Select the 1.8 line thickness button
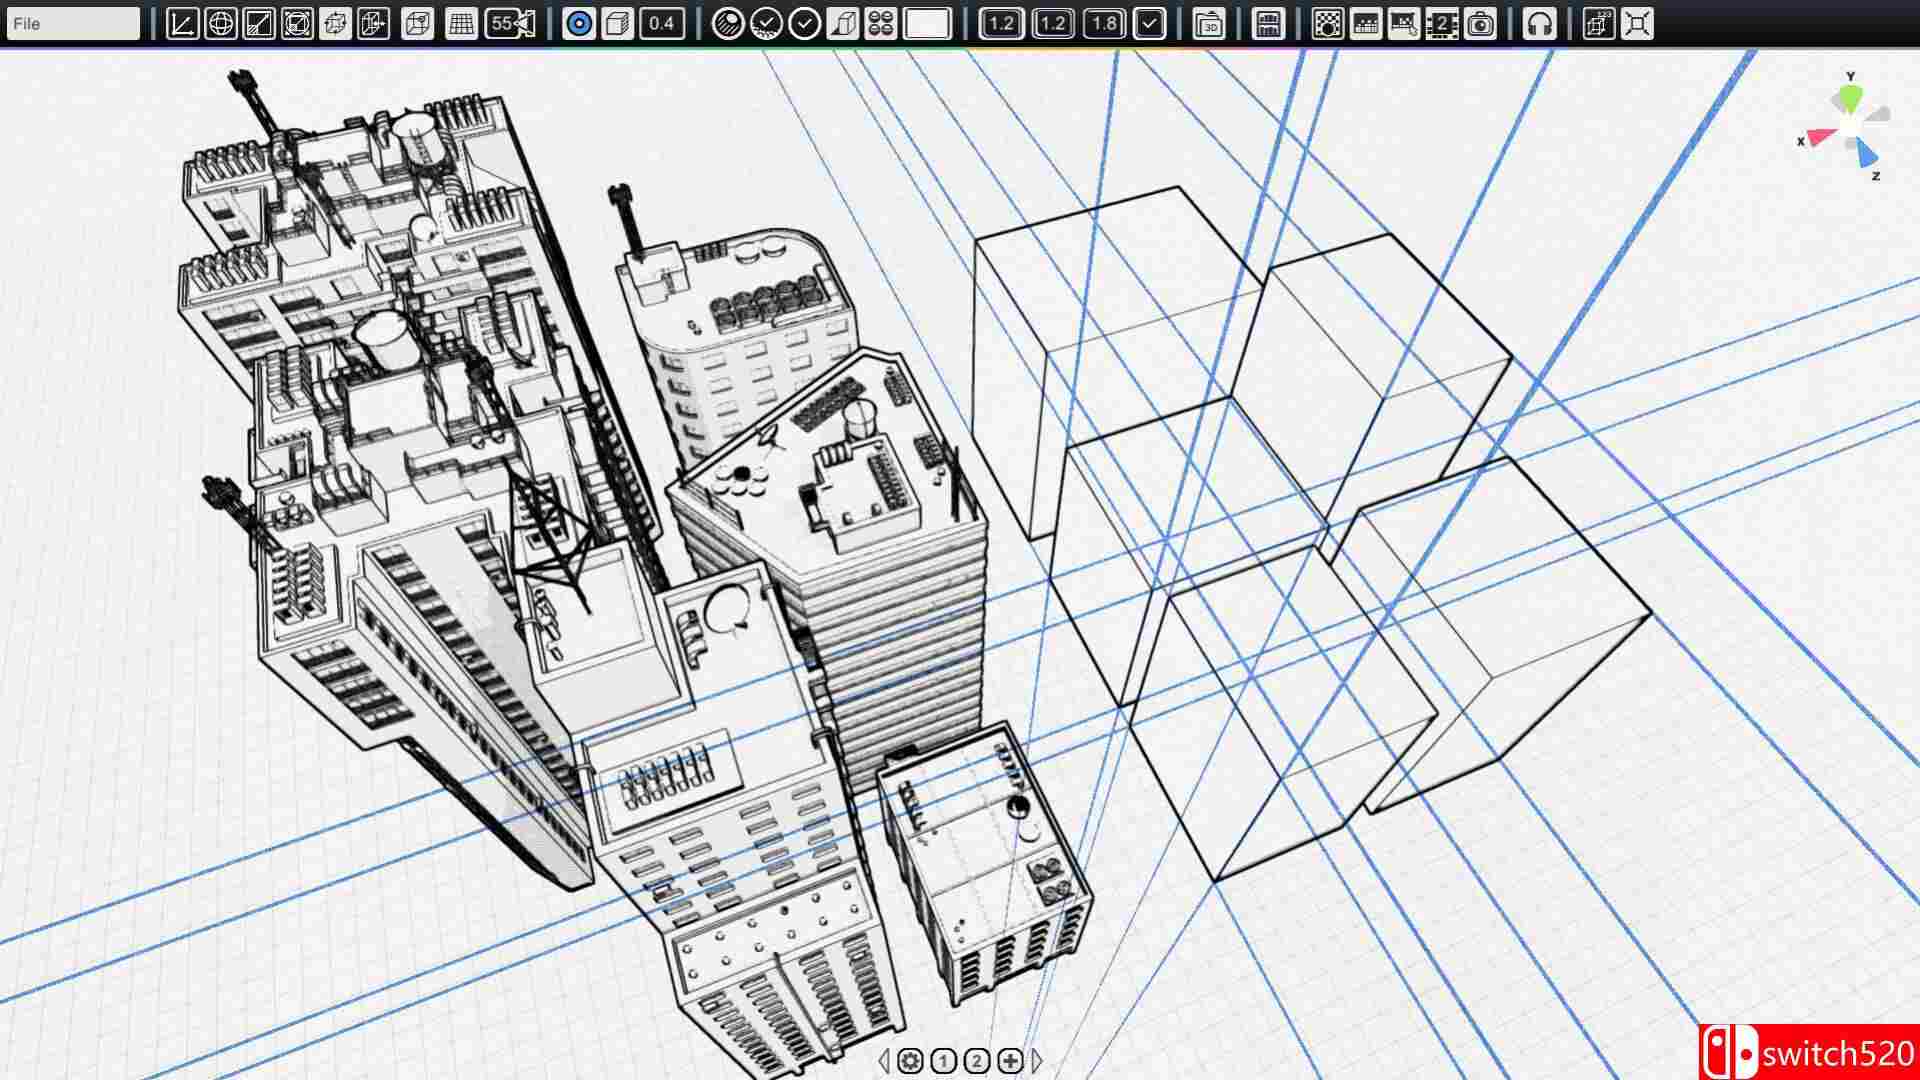This screenshot has height=1080, width=1920. click(1103, 23)
